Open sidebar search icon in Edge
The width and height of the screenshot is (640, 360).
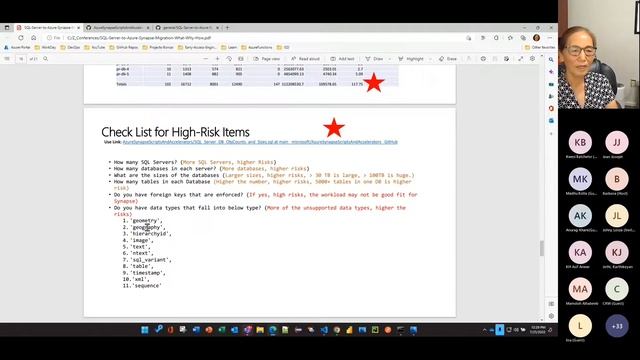coord(551,60)
